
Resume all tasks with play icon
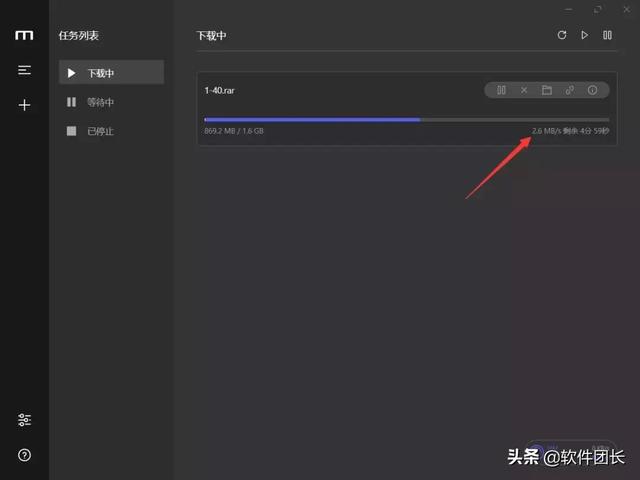(x=584, y=35)
